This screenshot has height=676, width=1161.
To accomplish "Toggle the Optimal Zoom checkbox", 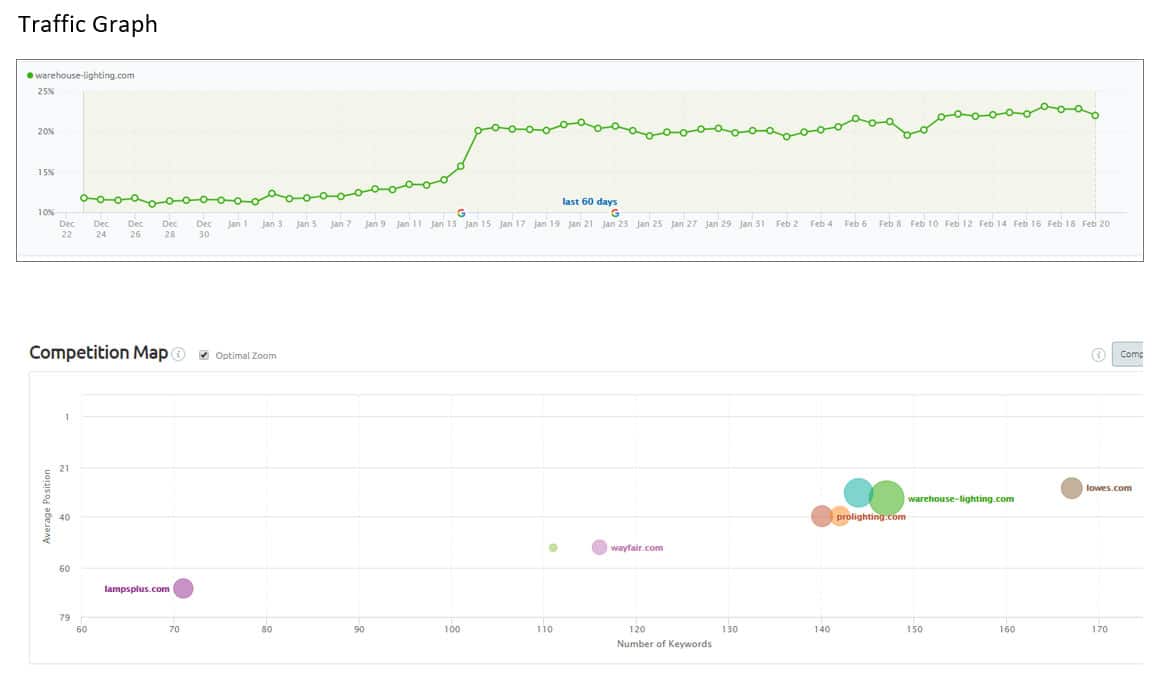I will pos(204,355).
